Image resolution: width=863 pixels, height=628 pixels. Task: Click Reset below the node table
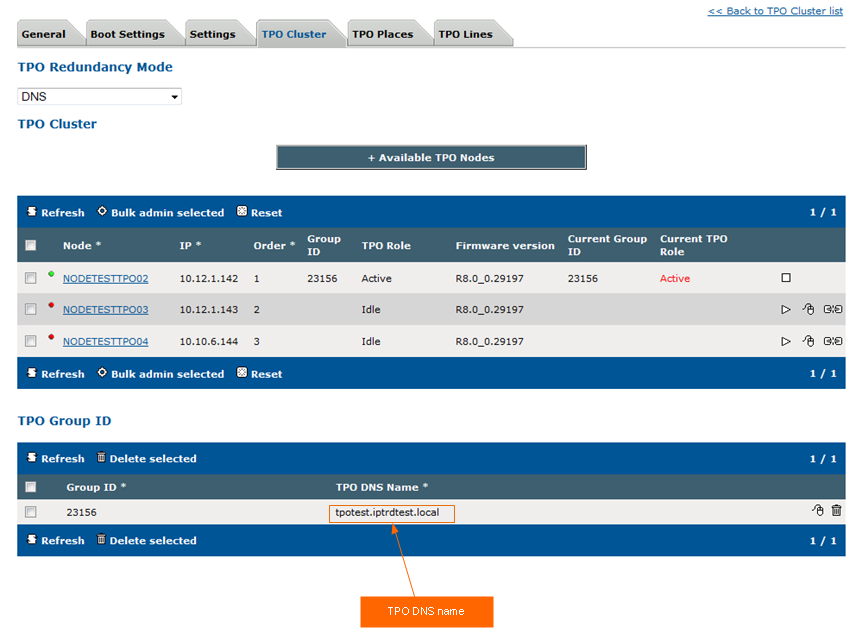pyautogui.click(x=260, y=374)
